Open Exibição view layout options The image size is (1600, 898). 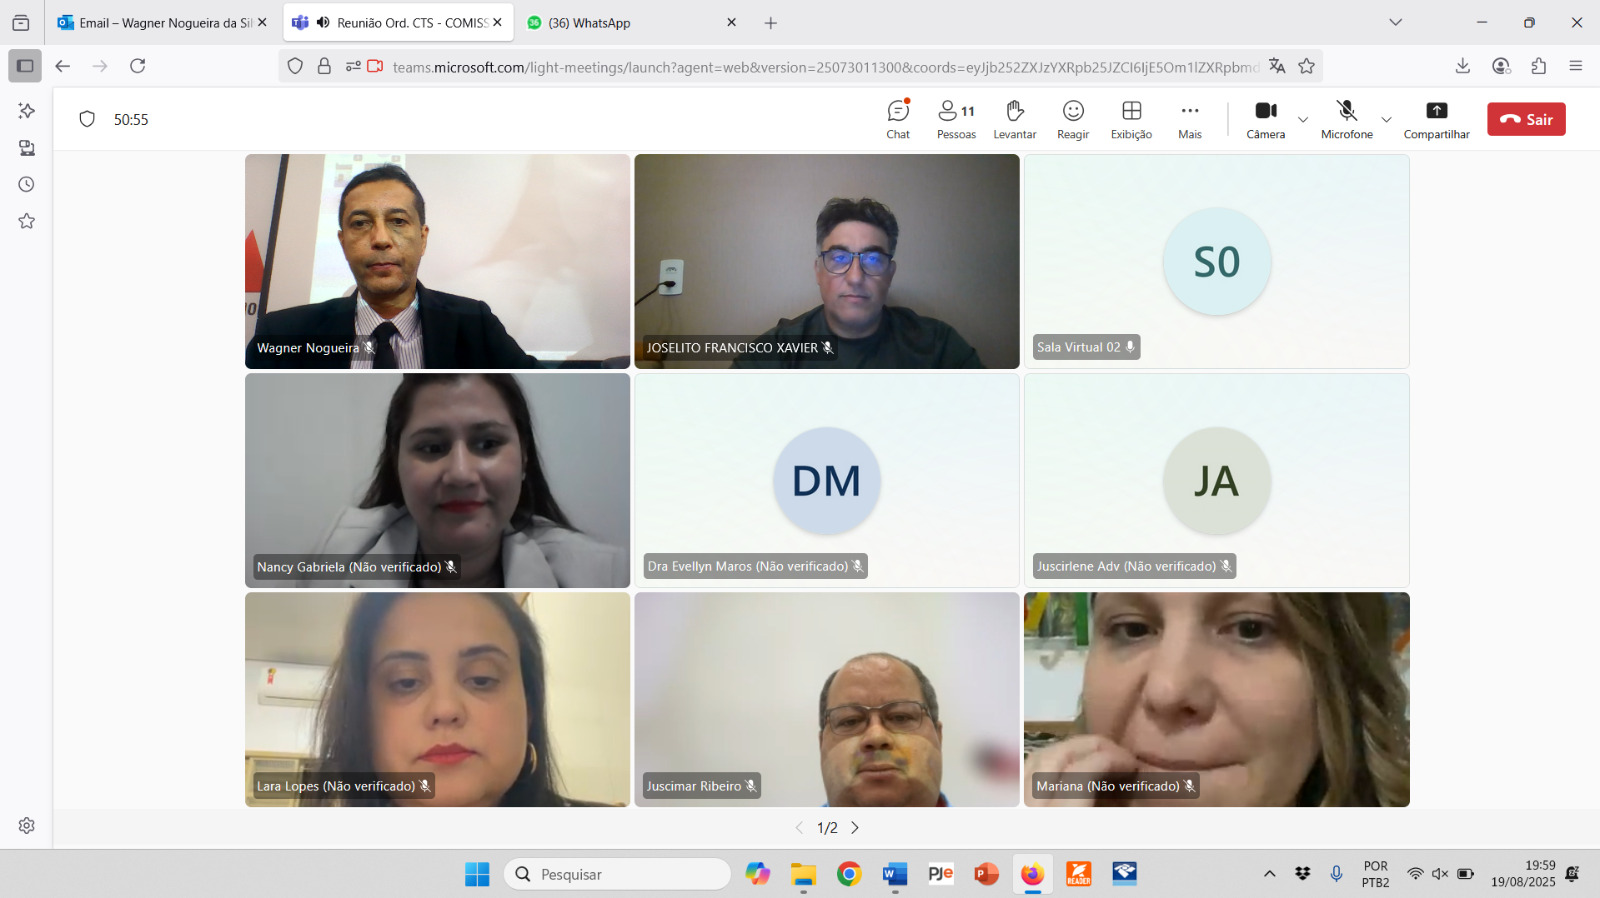click(x=1131, y=119)
